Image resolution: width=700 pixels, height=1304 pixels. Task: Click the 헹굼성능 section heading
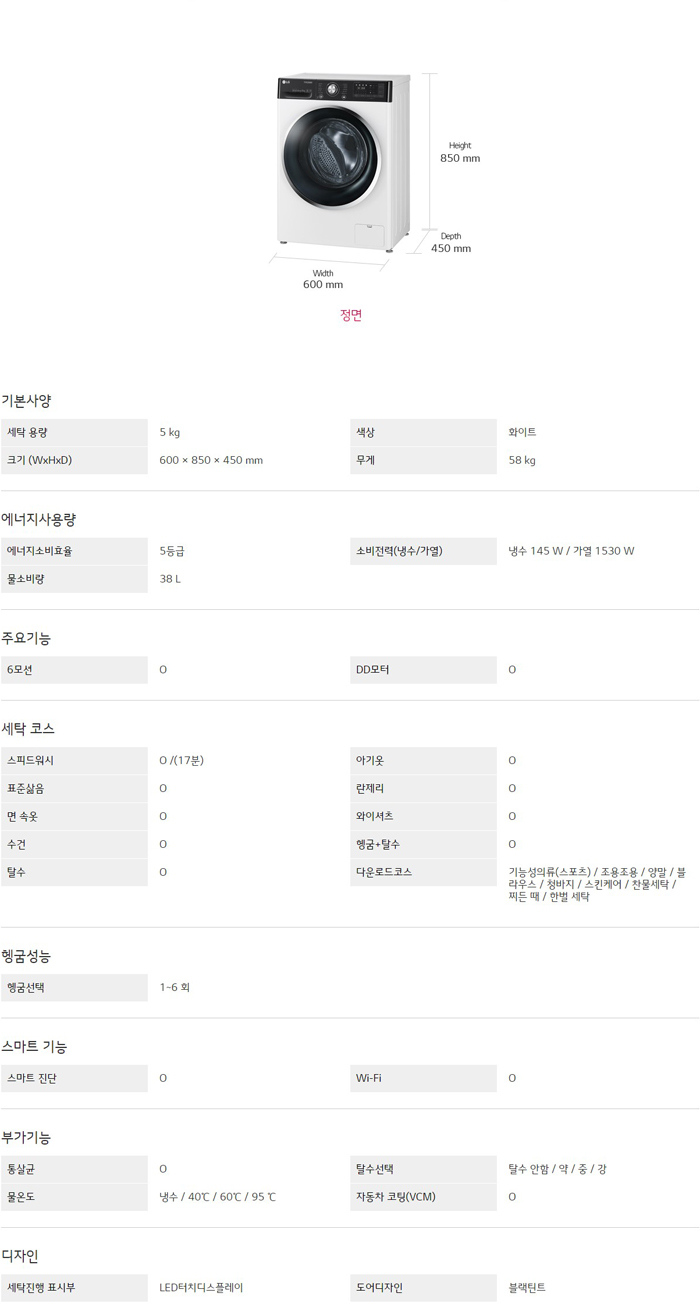(26, 956)
